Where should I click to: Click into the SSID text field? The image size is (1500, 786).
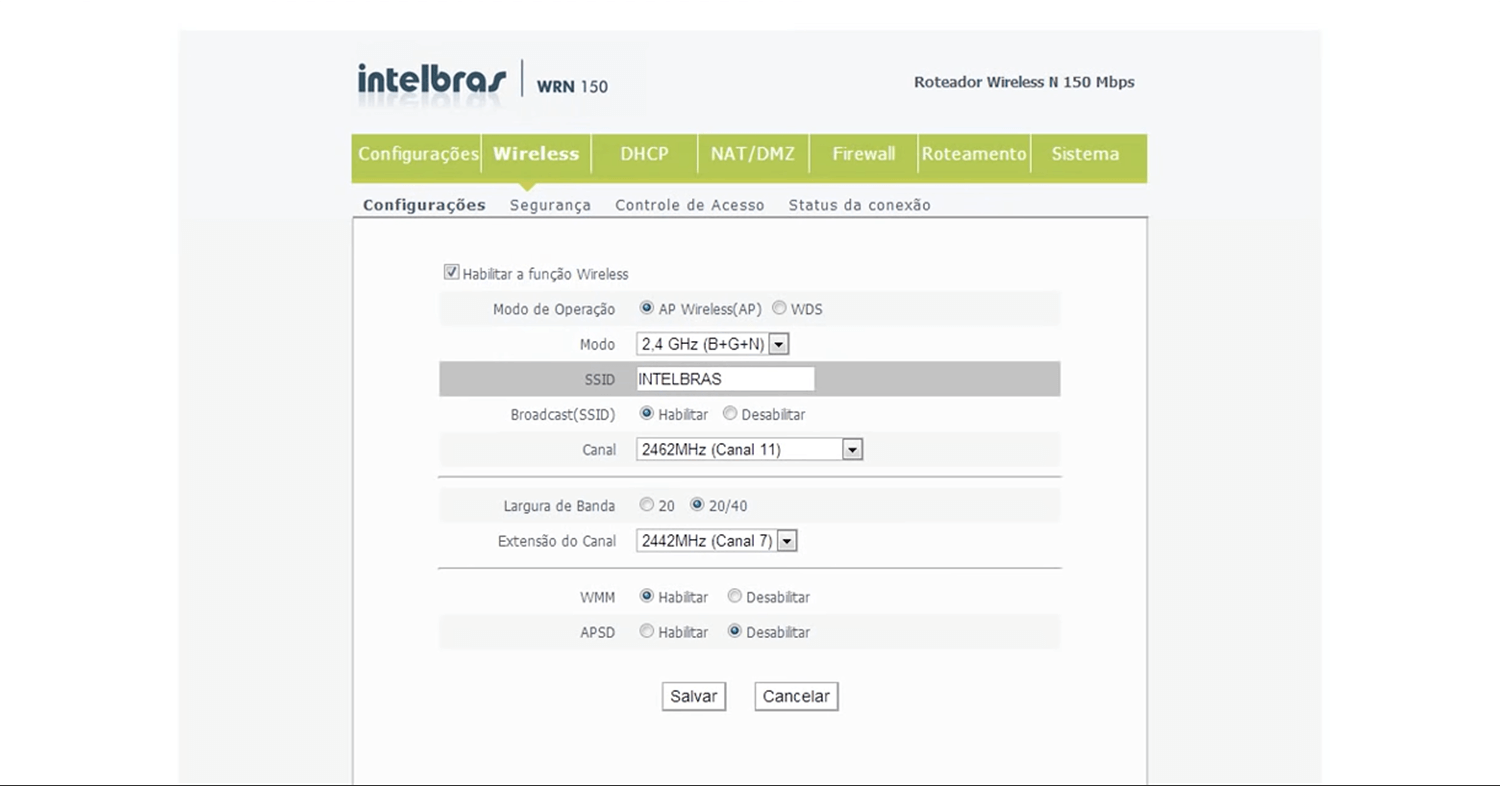[x=725, y=379]
